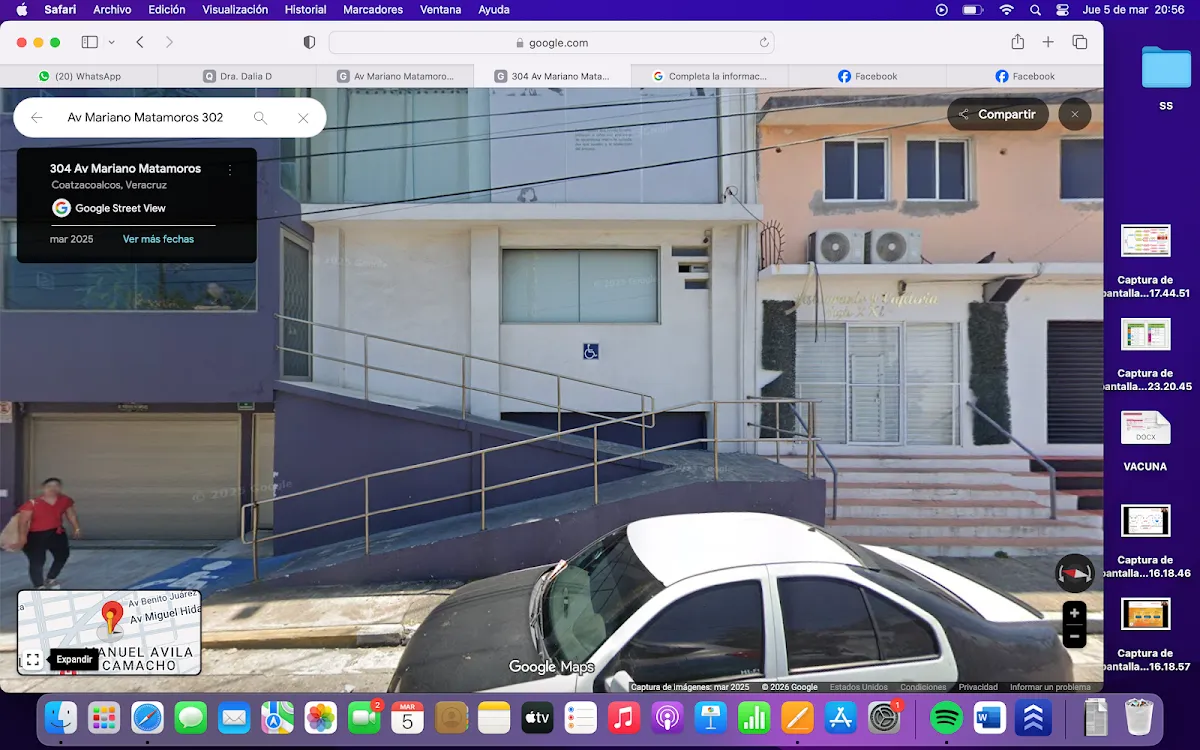Open the Archivo menu
This screenshot has width=1200, height=750.
click(x=112, y=10)
